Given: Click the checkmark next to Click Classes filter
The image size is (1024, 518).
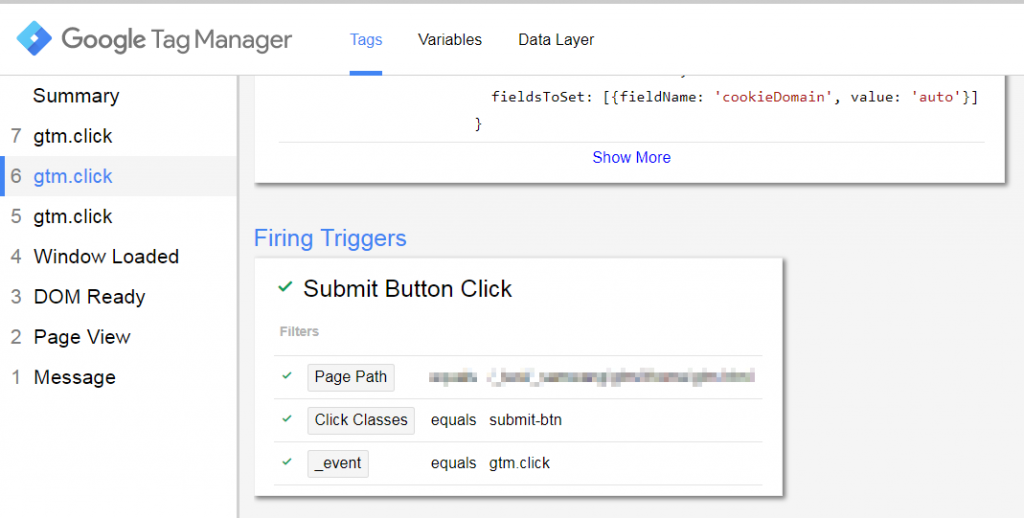Looking at the screenshot, I should (x=287, y=419).
